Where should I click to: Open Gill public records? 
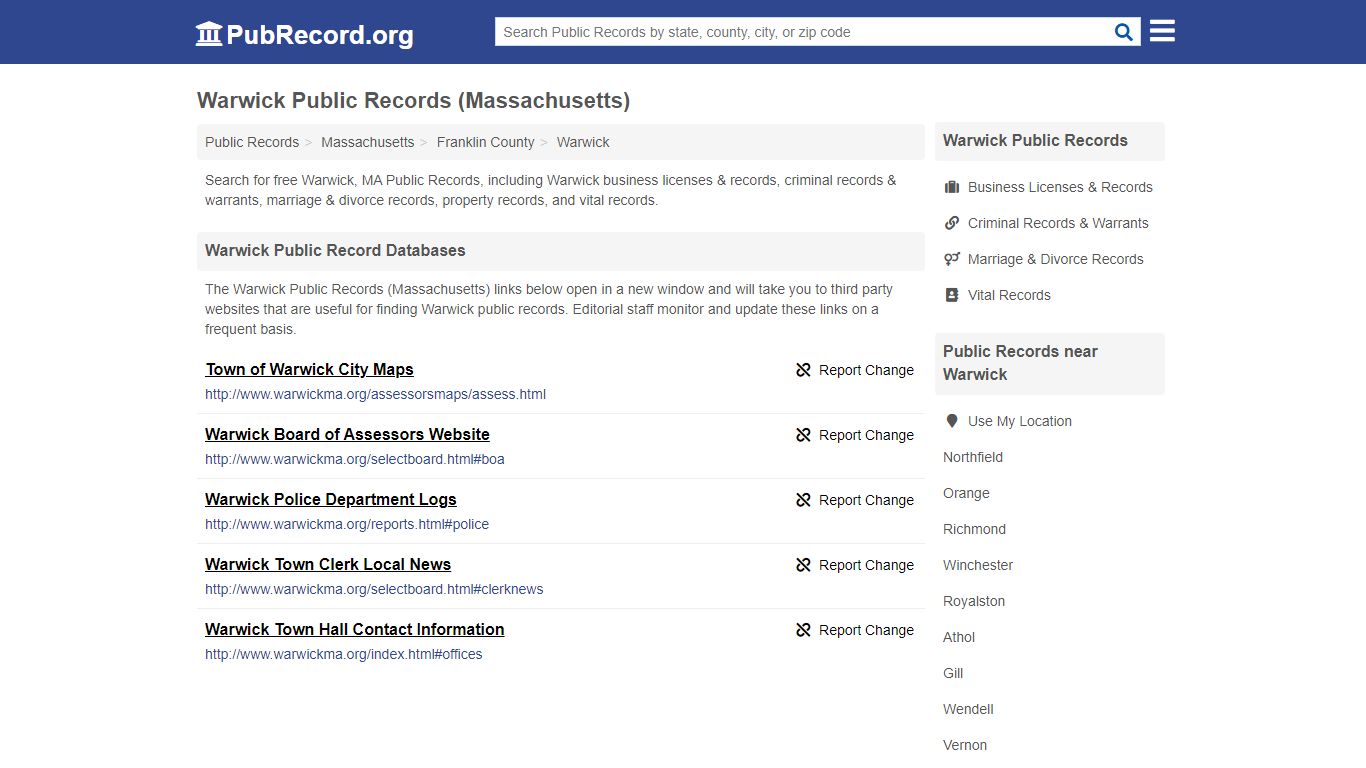point(953,673)
